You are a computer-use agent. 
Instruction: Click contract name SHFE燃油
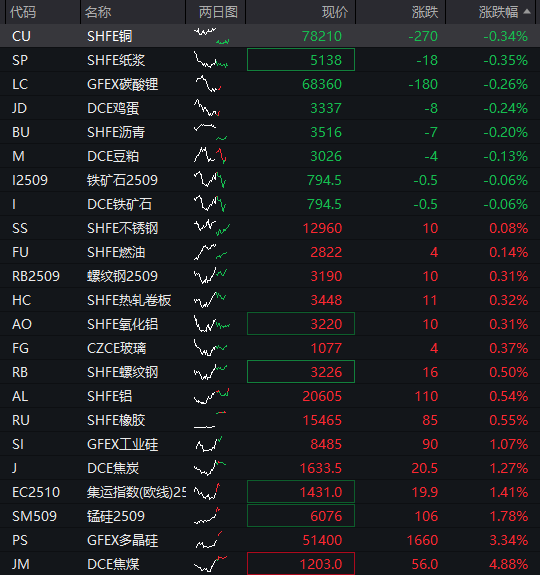tap(116, 252)
